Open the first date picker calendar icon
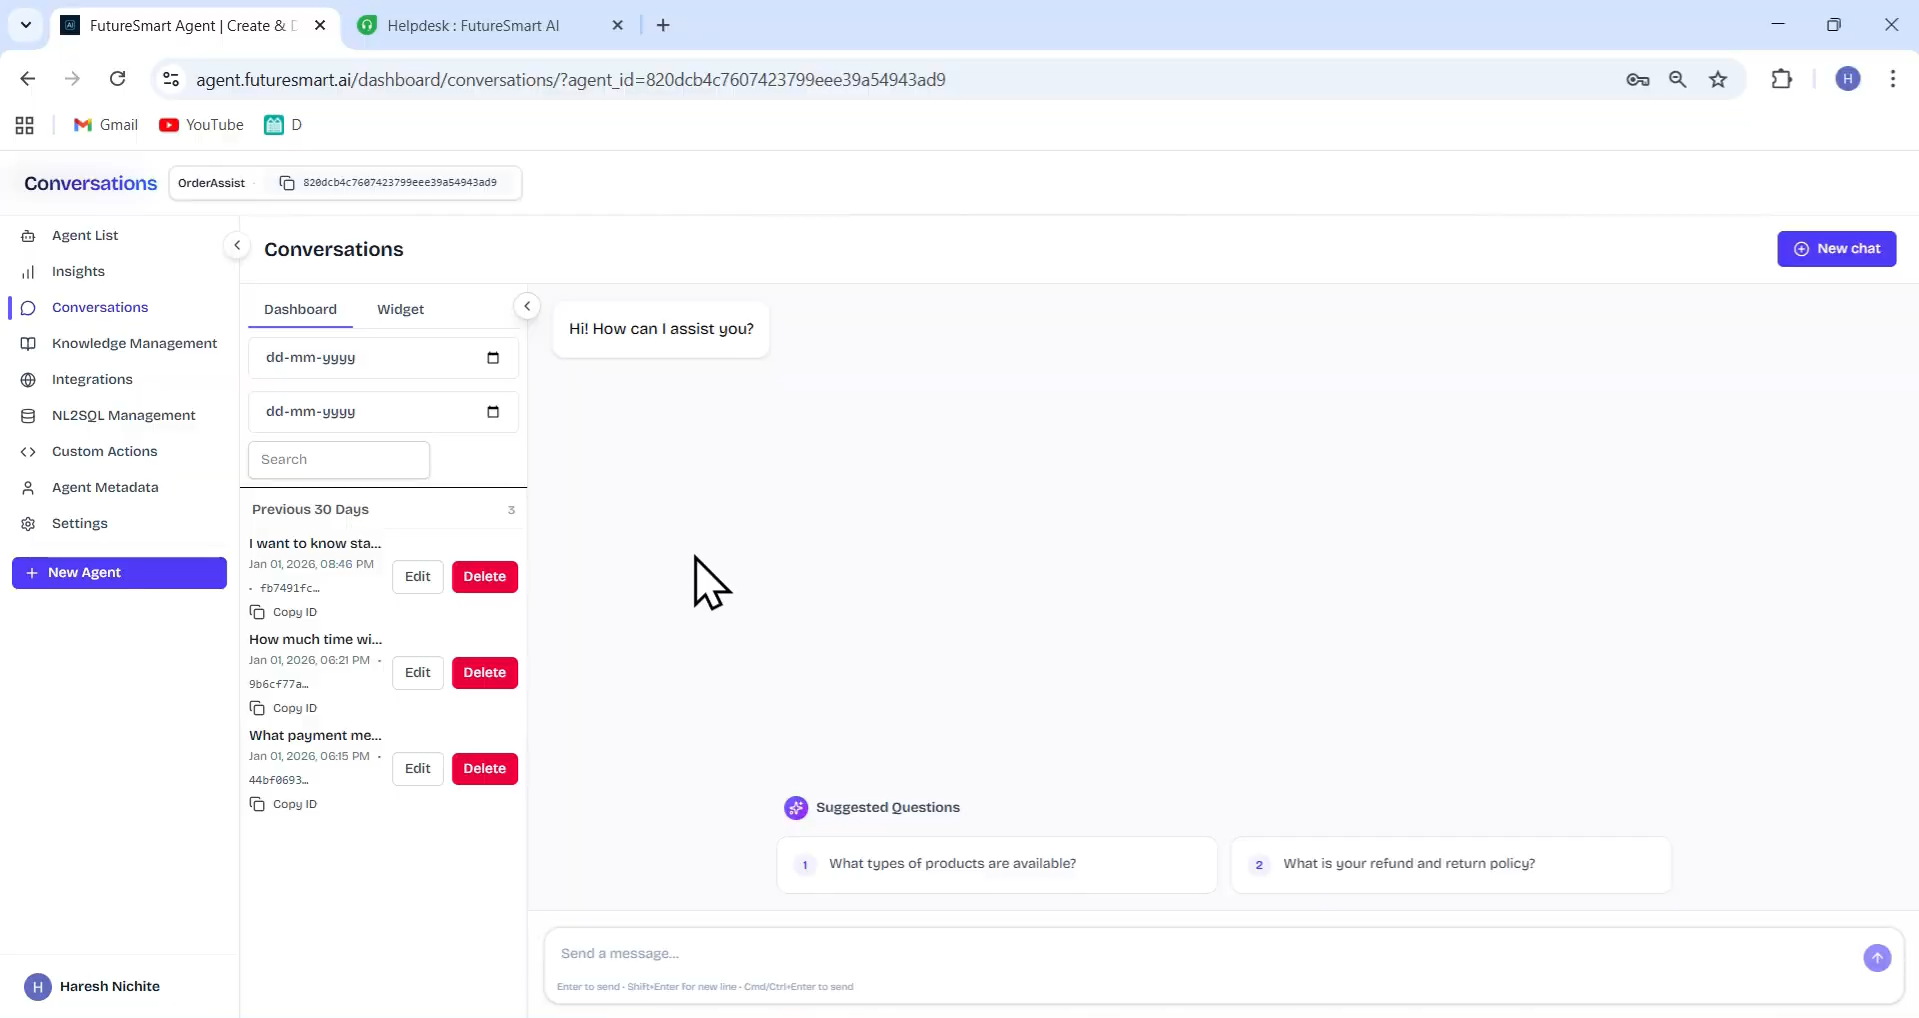This screenshot has height=1018, width=1919. coord(493,358)
